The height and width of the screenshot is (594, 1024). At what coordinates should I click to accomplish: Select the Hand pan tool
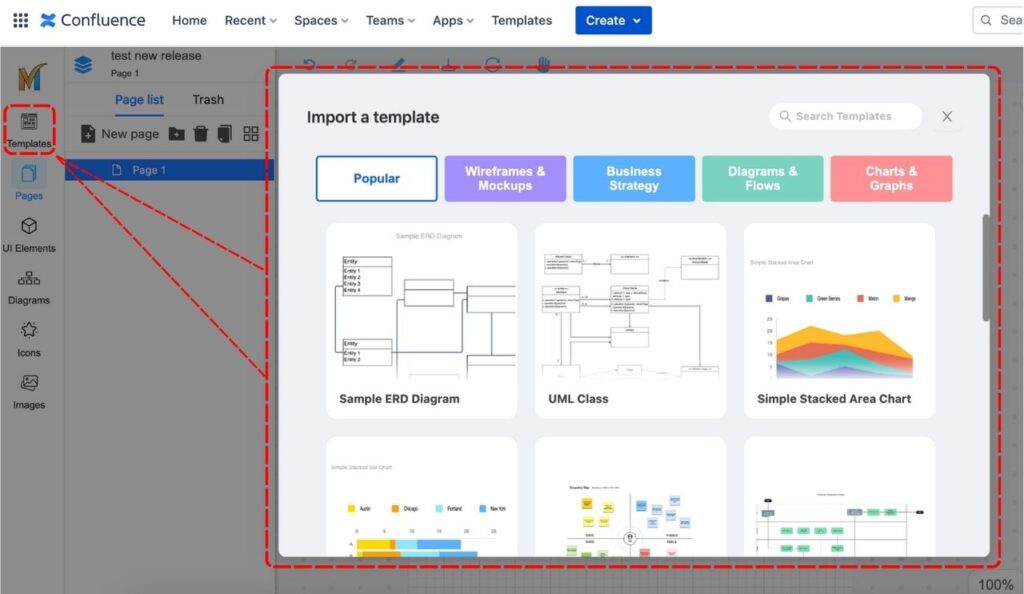coord(543,64)
